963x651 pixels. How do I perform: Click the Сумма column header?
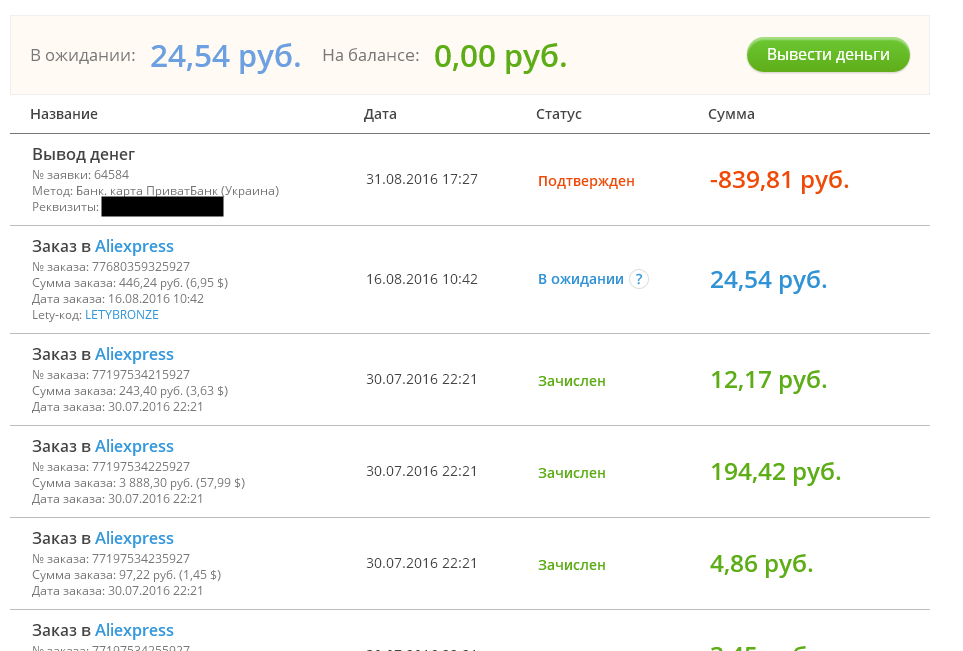(731, 114)
